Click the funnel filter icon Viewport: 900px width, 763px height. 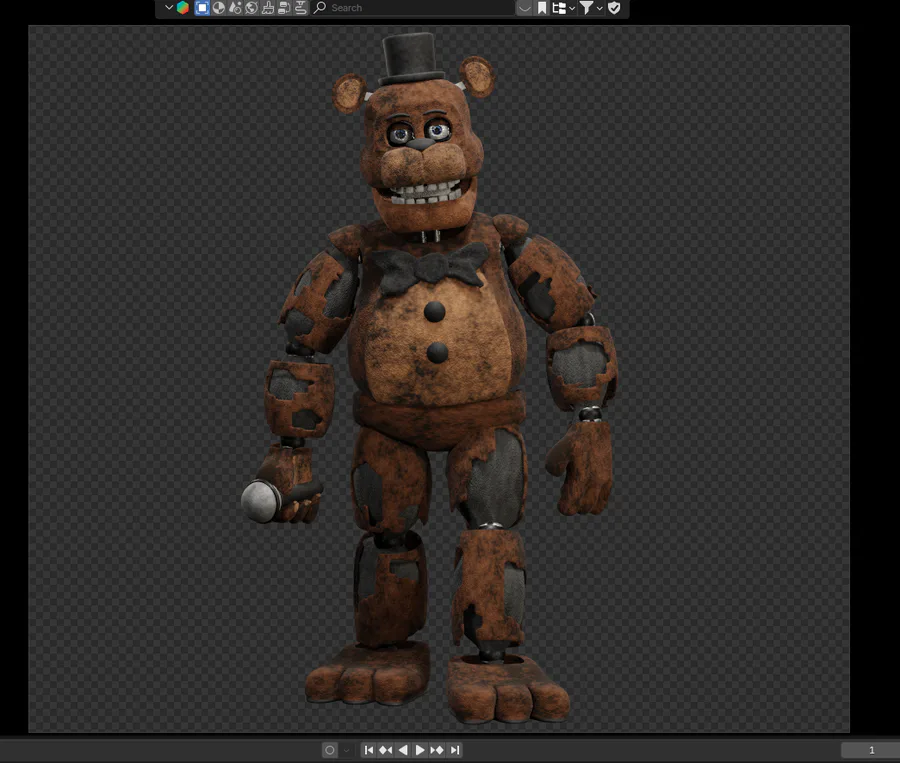586,7
